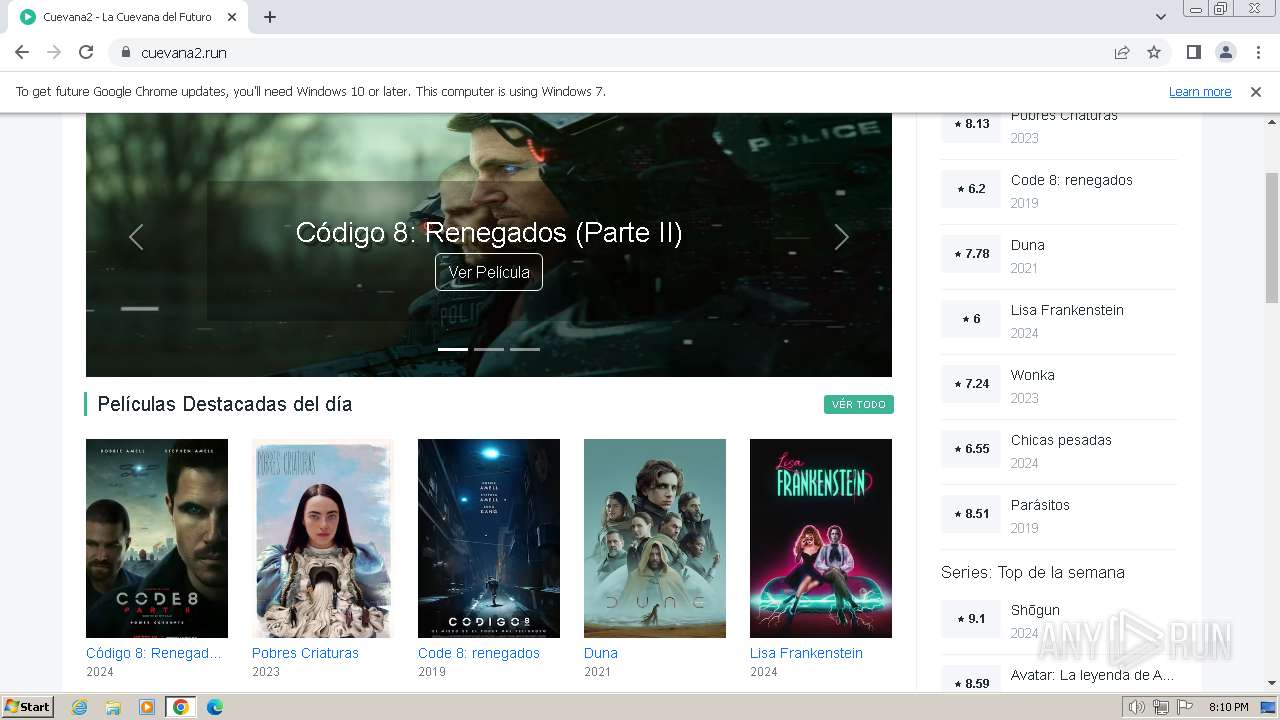The height and width of the screenshot is (720, 1280).
Task: Launch Internet Explorer from the taskbar
Action: tap(79, 707)
